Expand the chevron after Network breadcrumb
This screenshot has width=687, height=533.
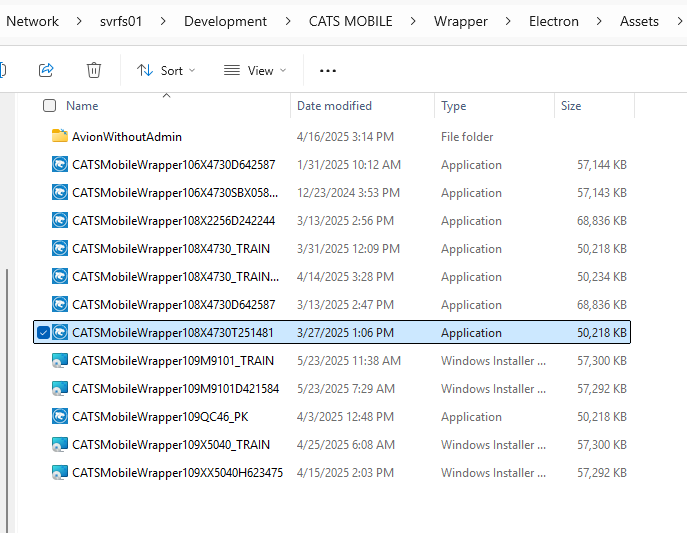(79, 21)
